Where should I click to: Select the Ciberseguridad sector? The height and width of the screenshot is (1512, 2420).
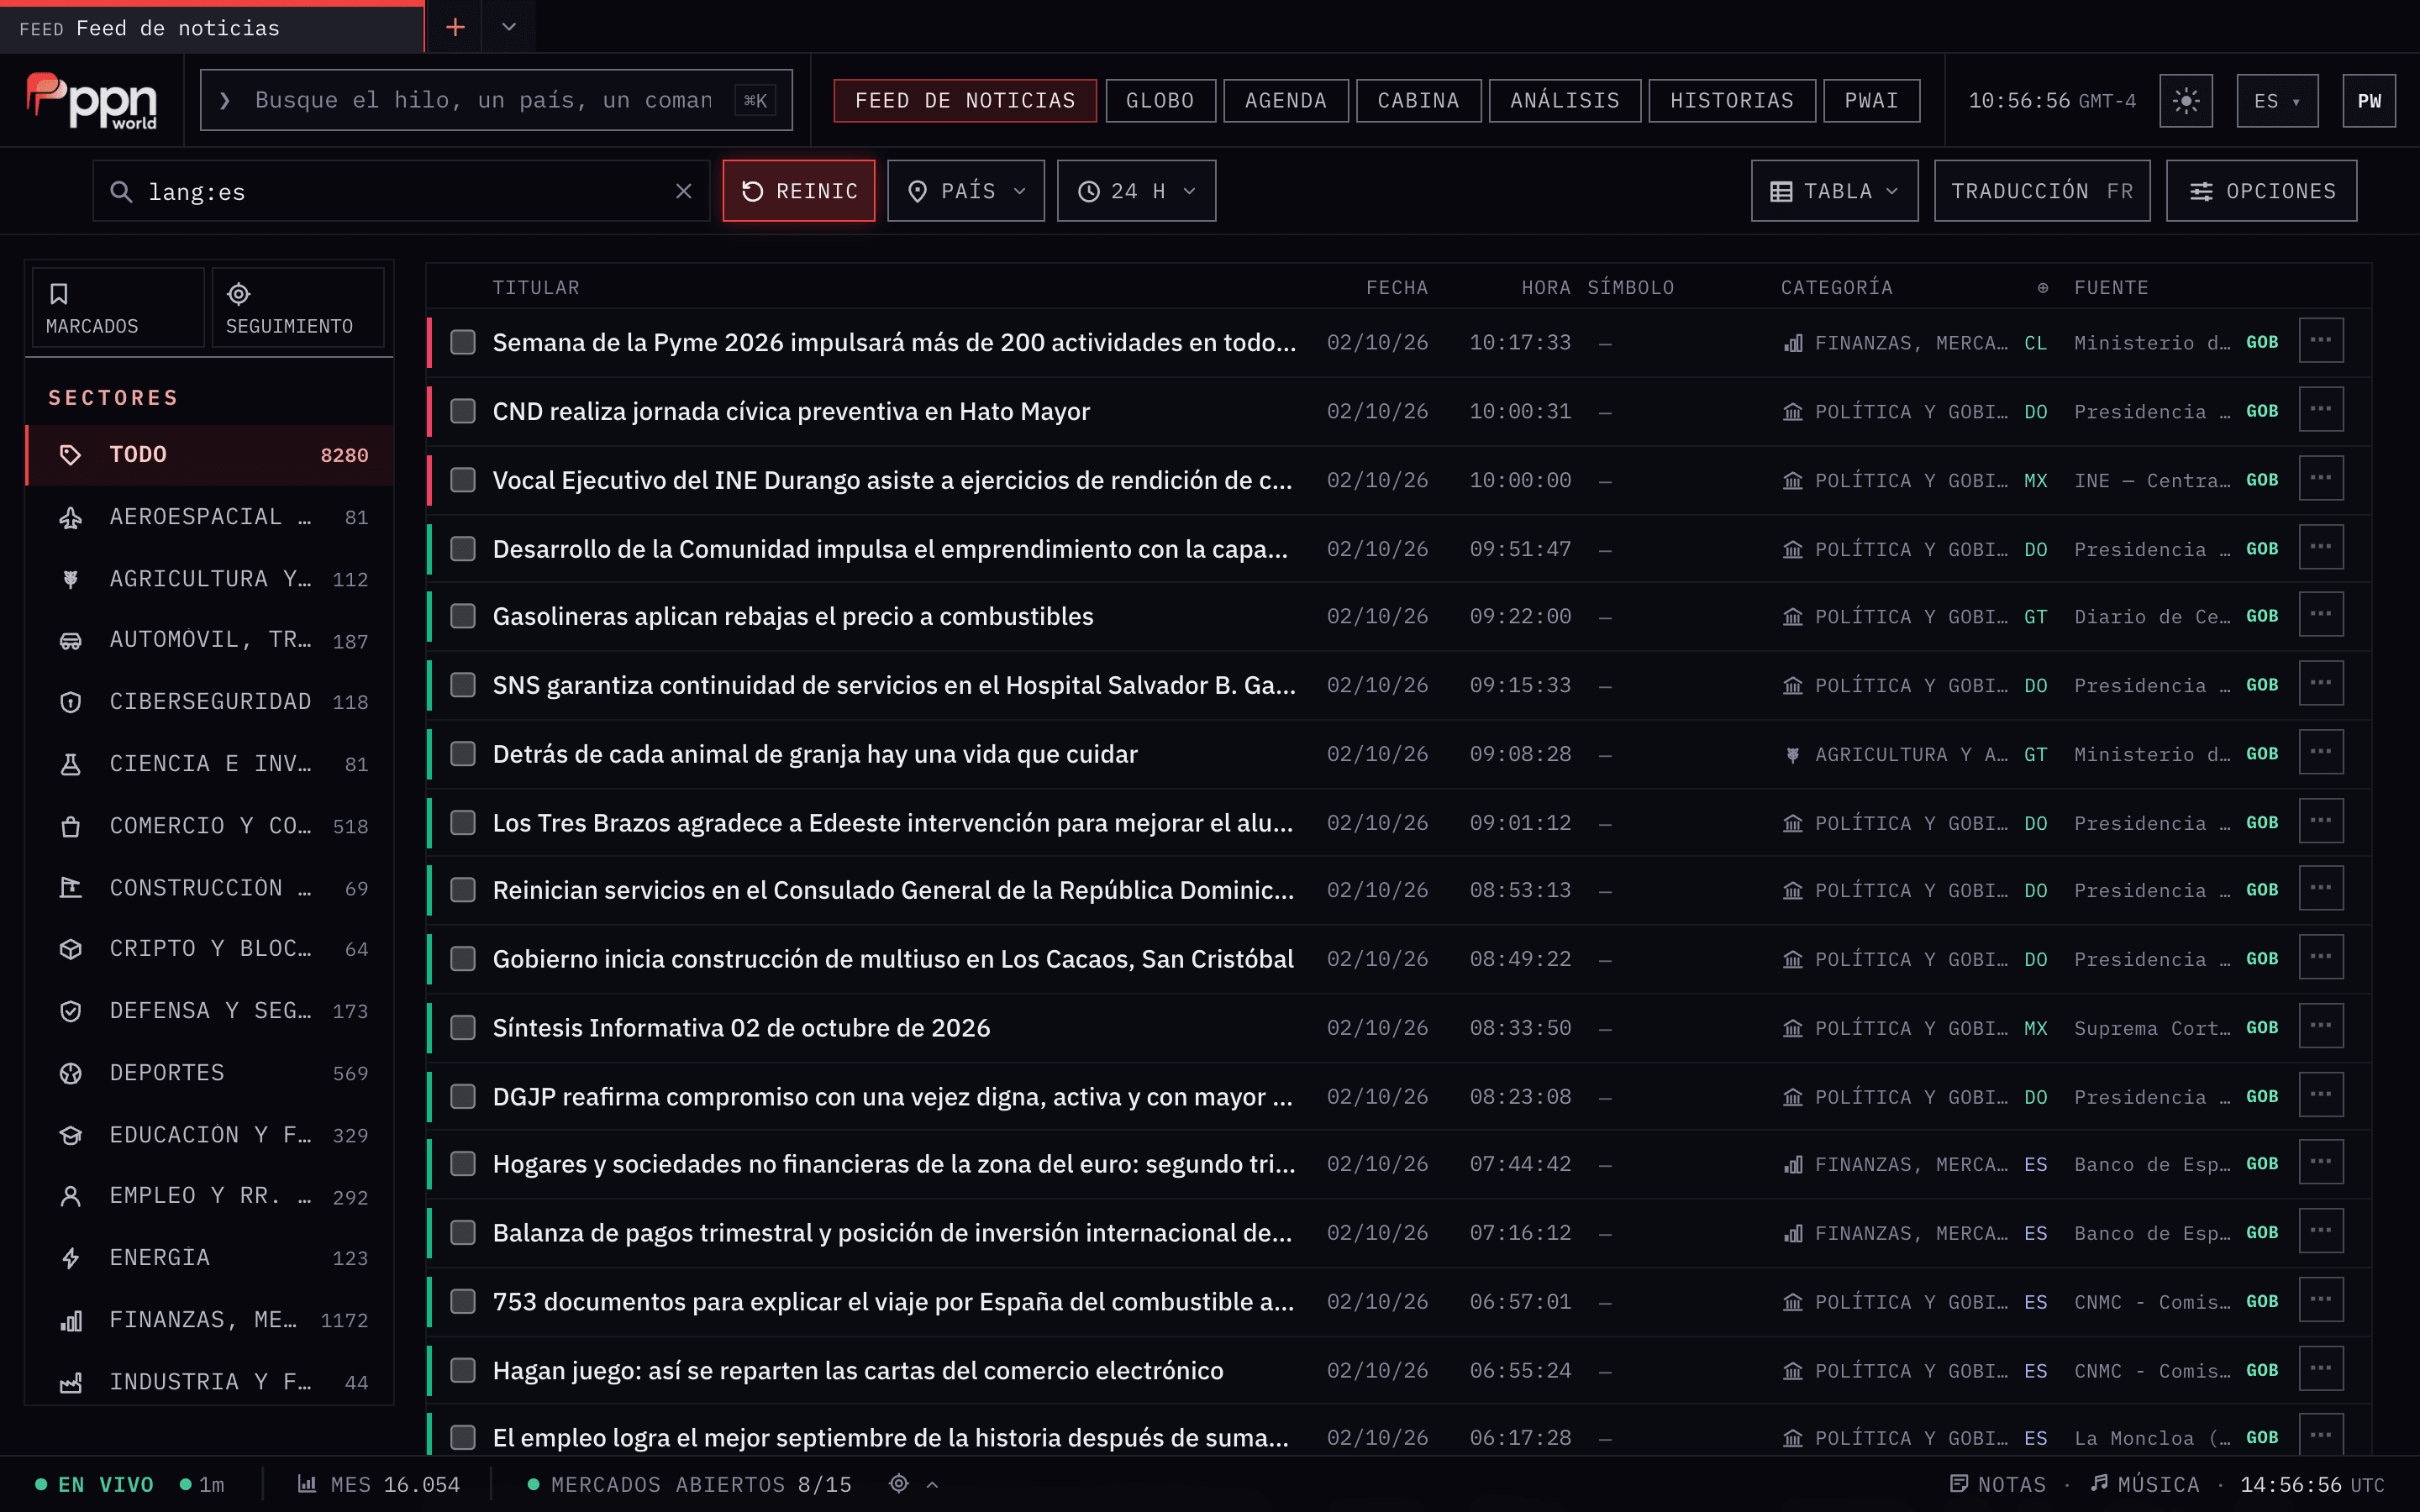tap(210, 702)
